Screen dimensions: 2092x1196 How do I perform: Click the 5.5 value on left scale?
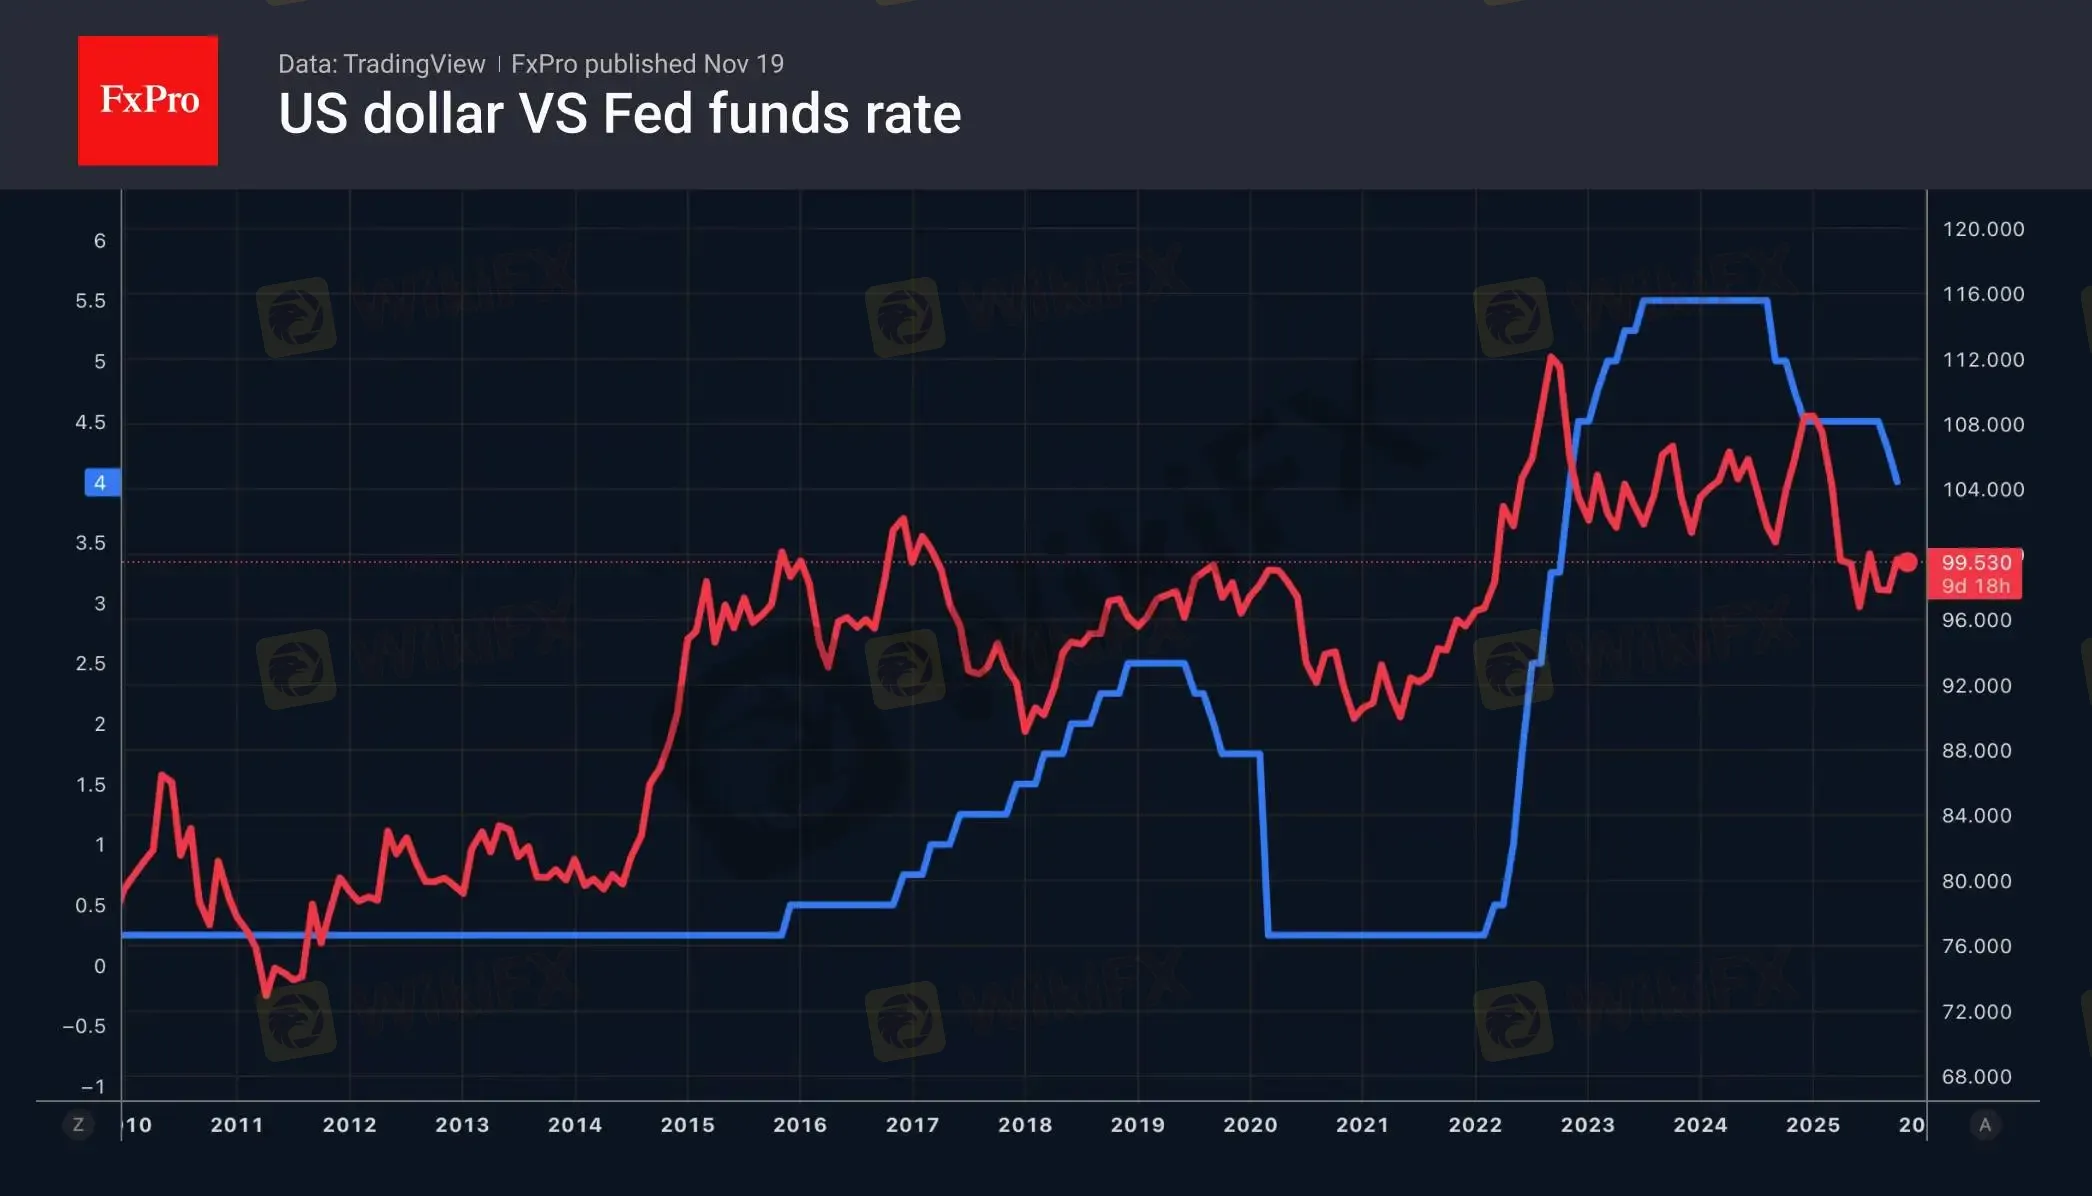coord(90,301)
